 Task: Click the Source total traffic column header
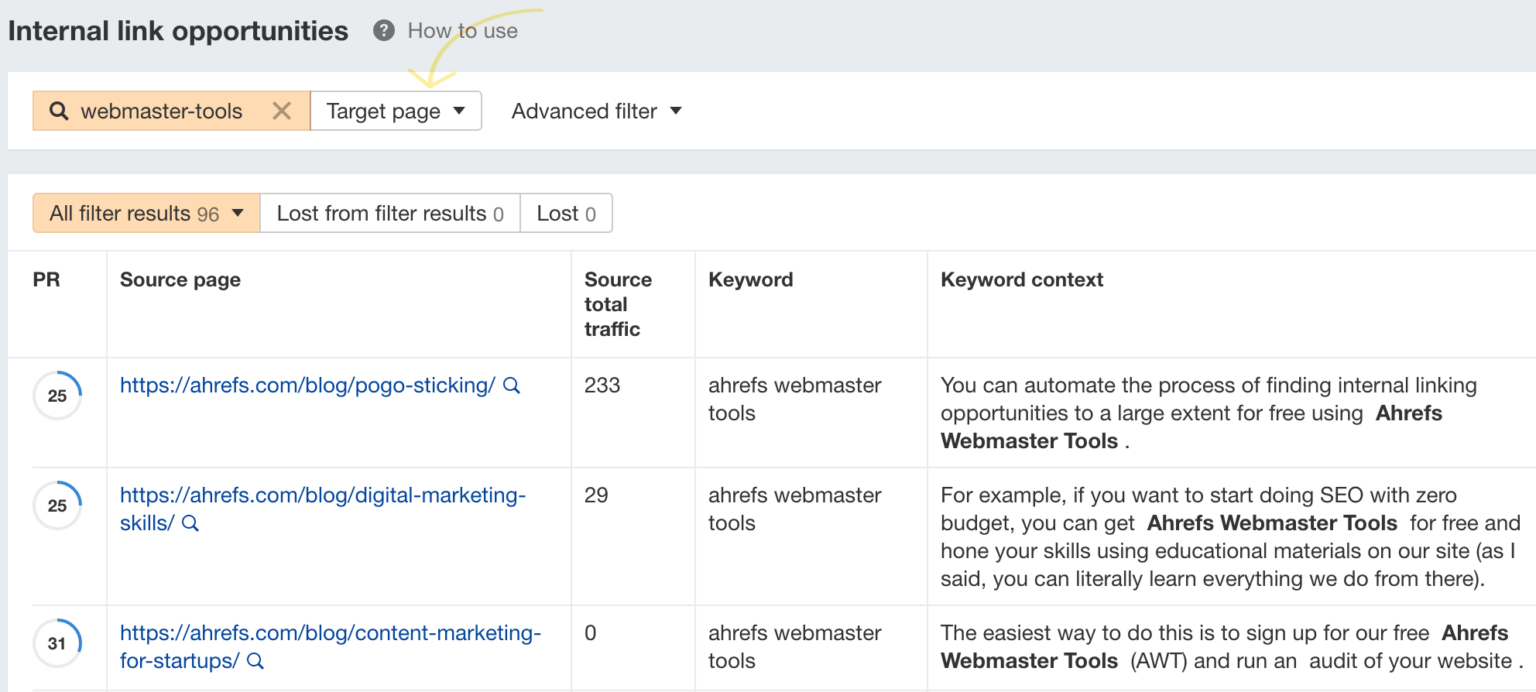(x=618, y=303)
